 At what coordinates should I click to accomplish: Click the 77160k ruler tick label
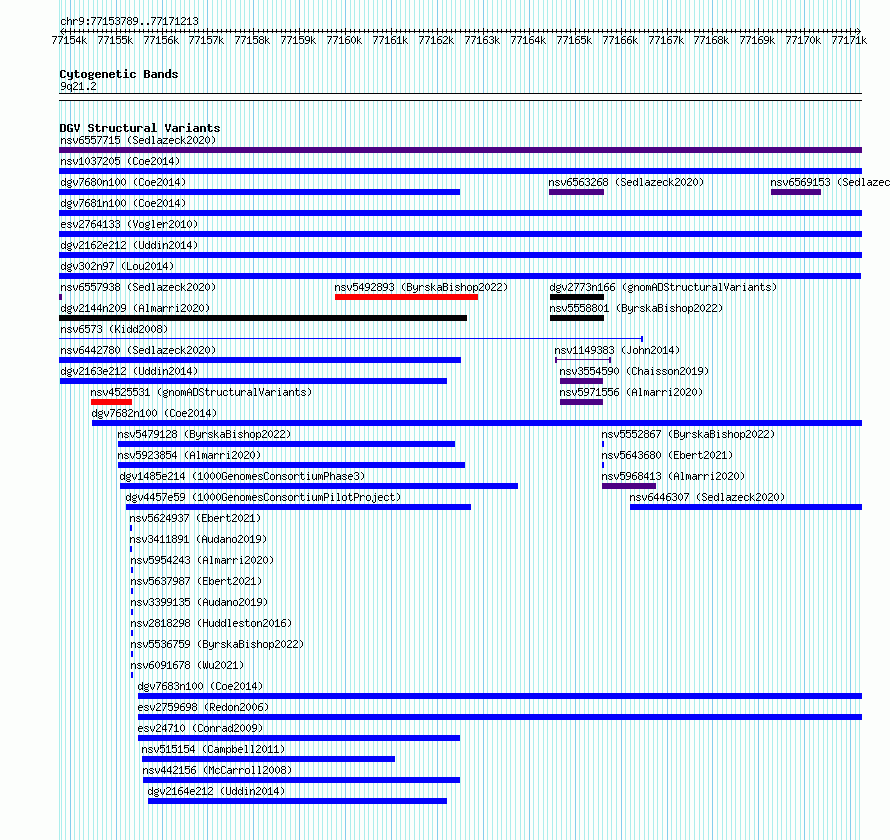(x=344, y=40)
